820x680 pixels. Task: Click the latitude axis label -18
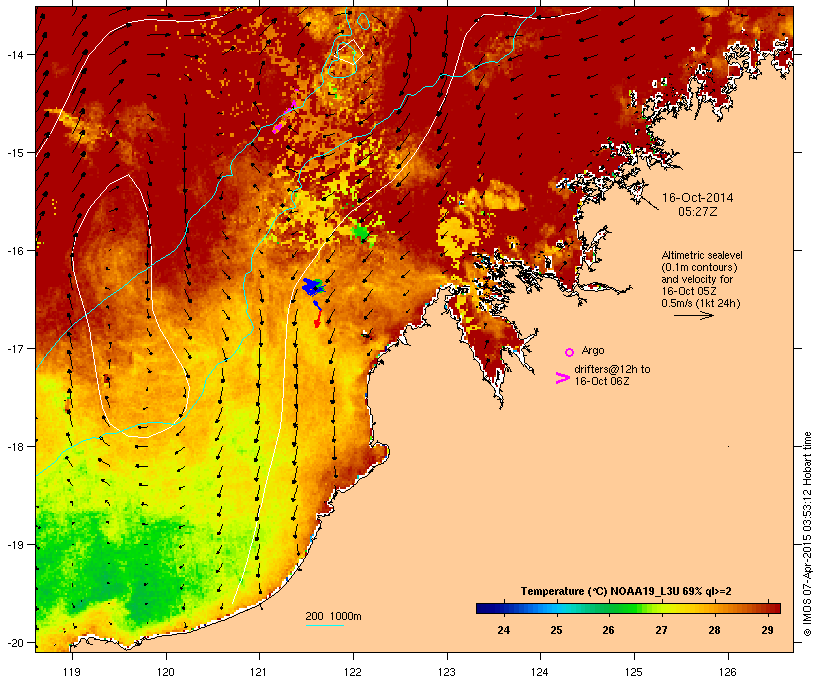[x=15, y=447]
